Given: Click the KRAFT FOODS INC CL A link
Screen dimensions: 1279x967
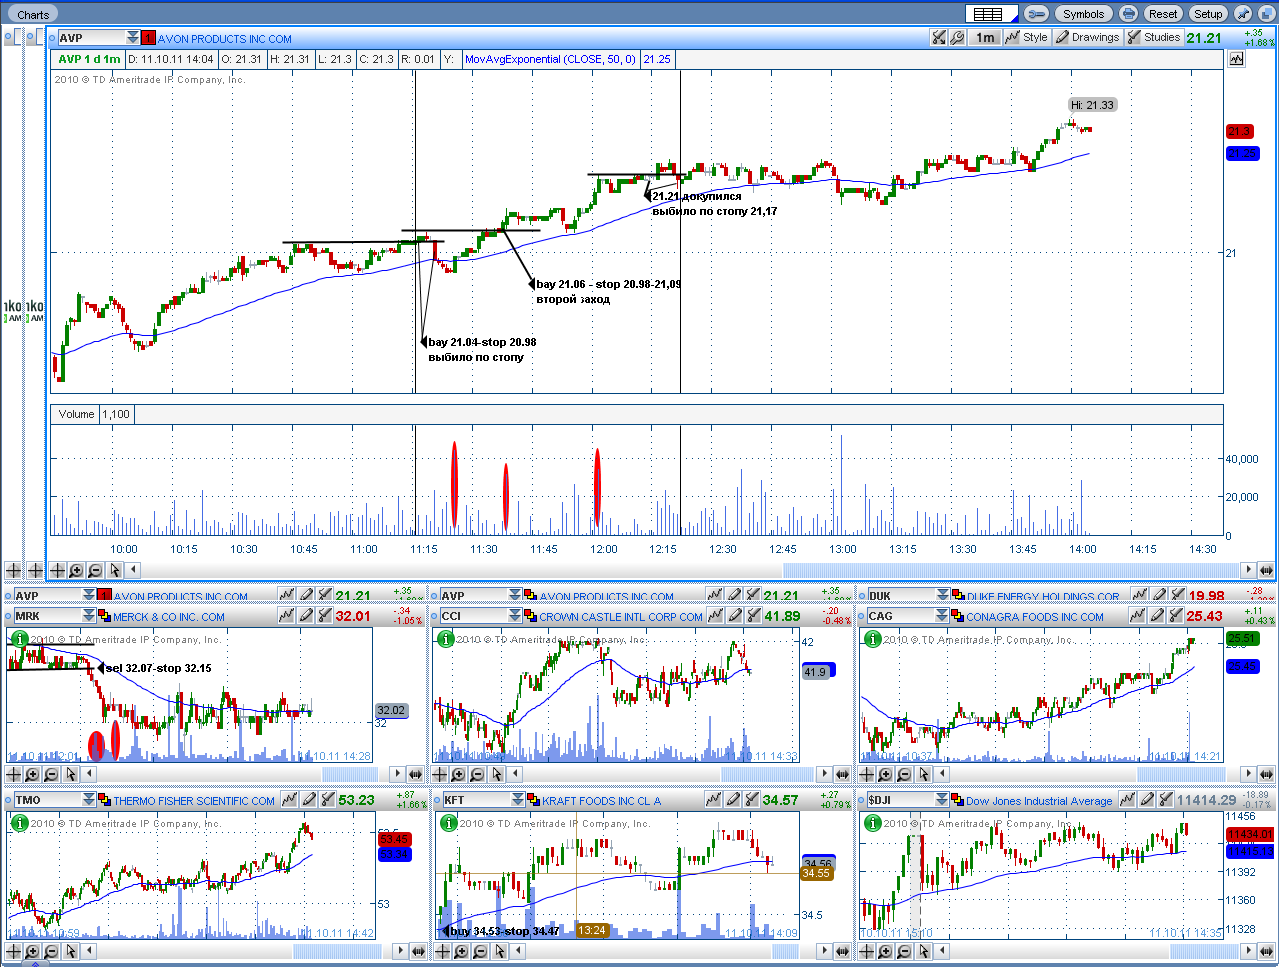Looking at the screenshot, I should (x=601, y=801).
